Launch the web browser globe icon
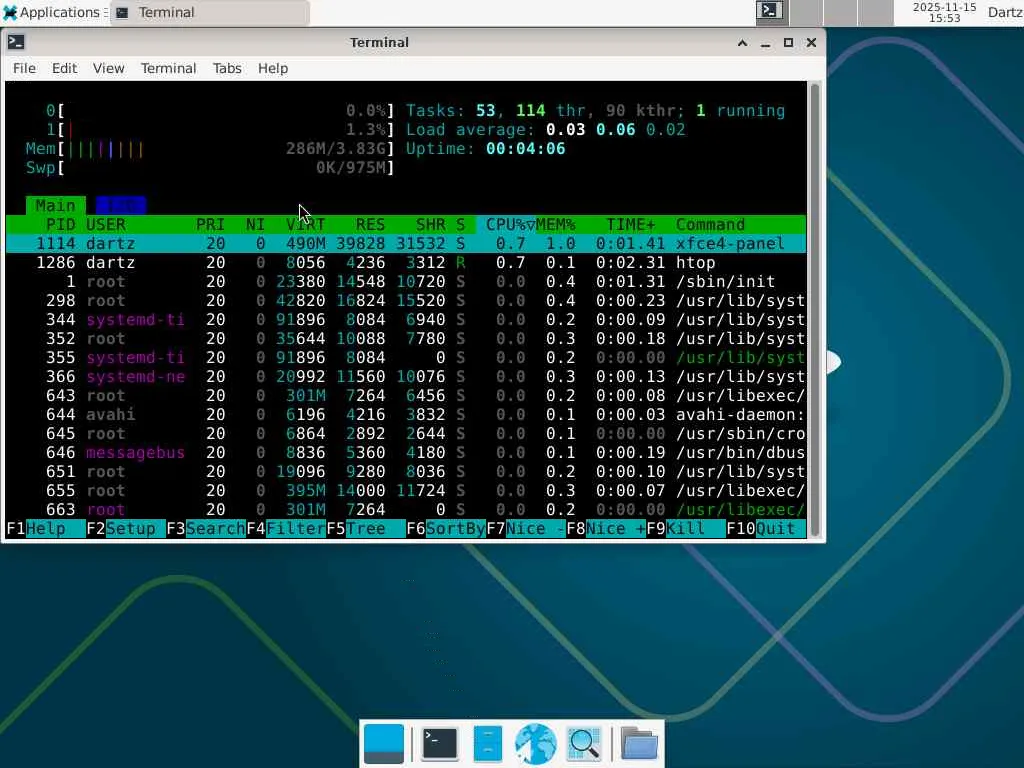The width and height of the screenshot is (1024, 768). [536, 744]
